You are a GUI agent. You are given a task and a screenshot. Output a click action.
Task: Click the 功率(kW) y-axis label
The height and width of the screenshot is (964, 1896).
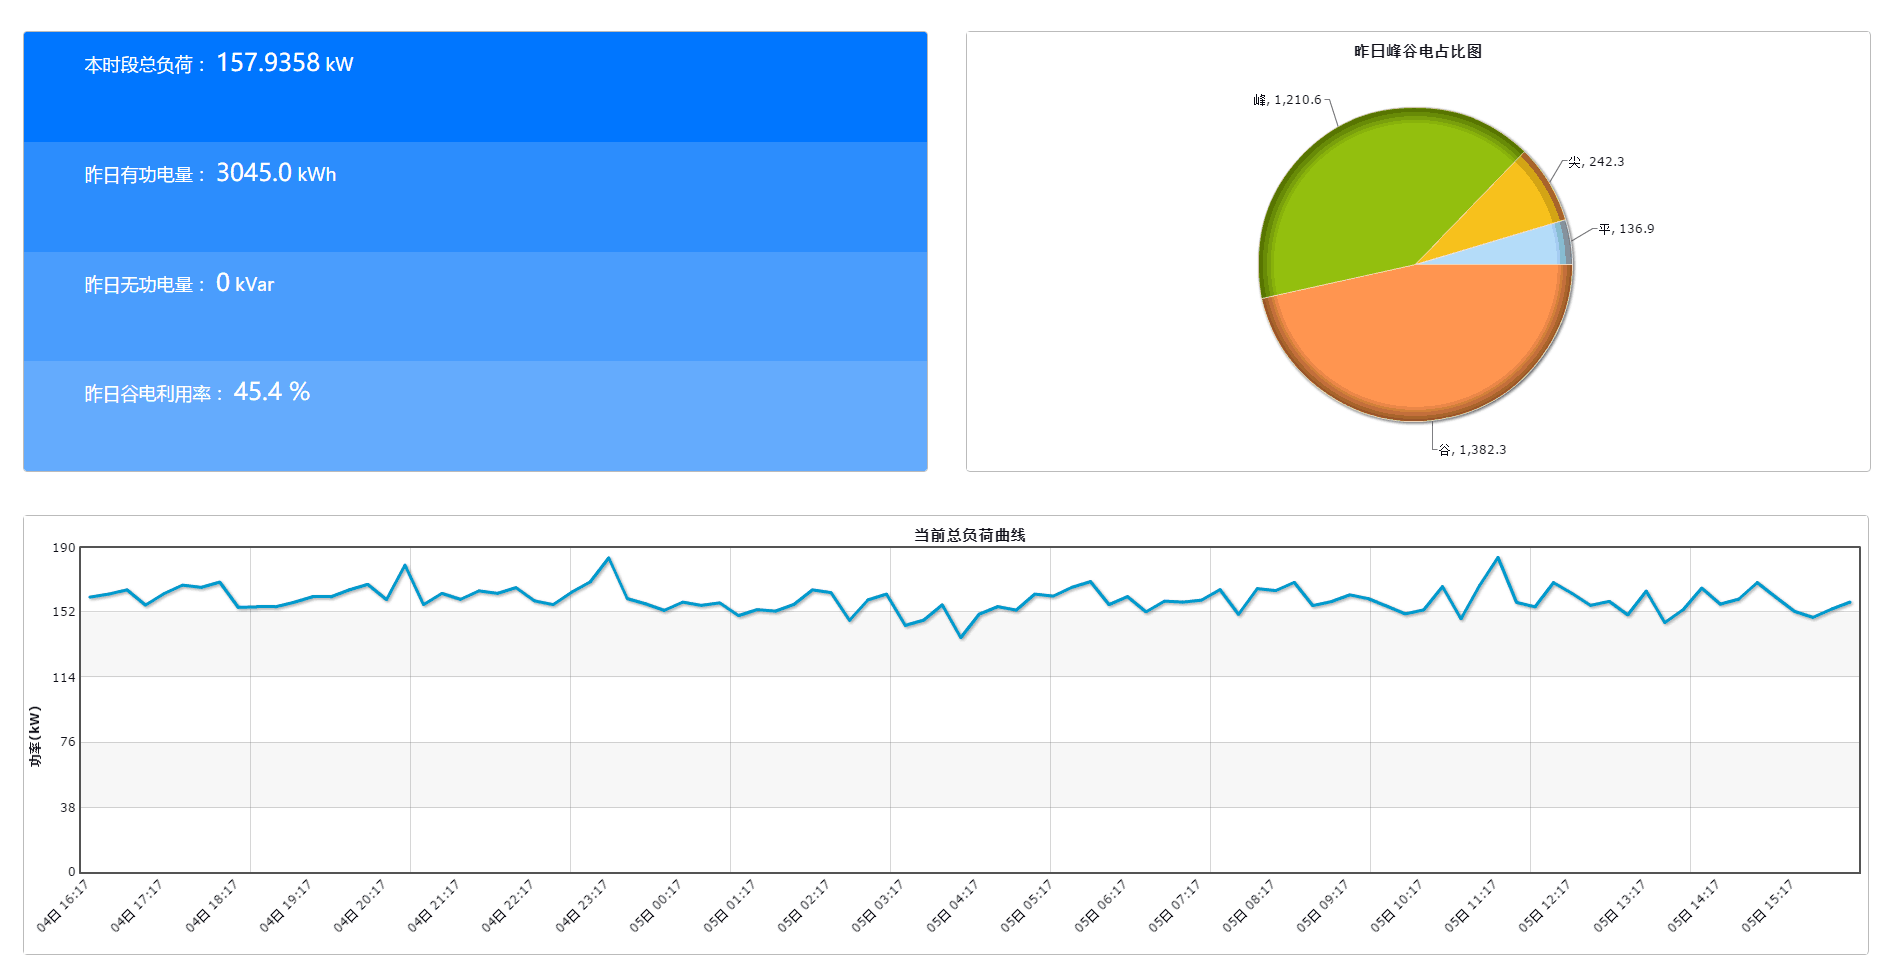pyautogui.click(x=35, y=737)
